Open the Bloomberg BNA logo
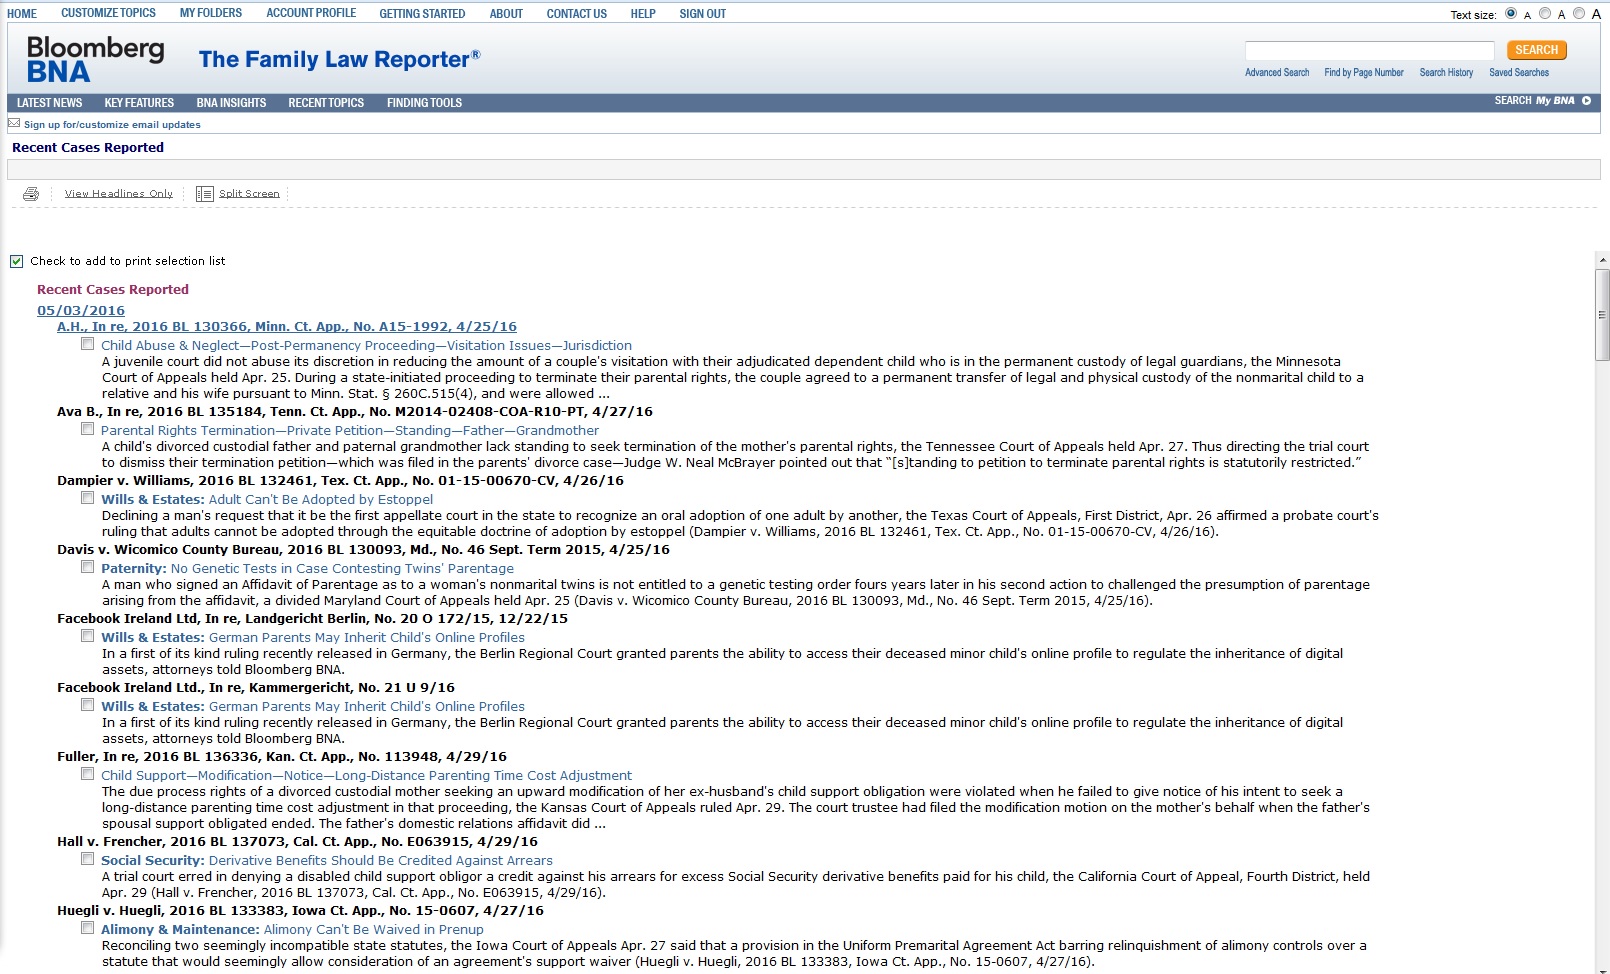Image resolution: width=1610 pixels, height=974 pixels. pyautogui.click(x=95, y=59)
